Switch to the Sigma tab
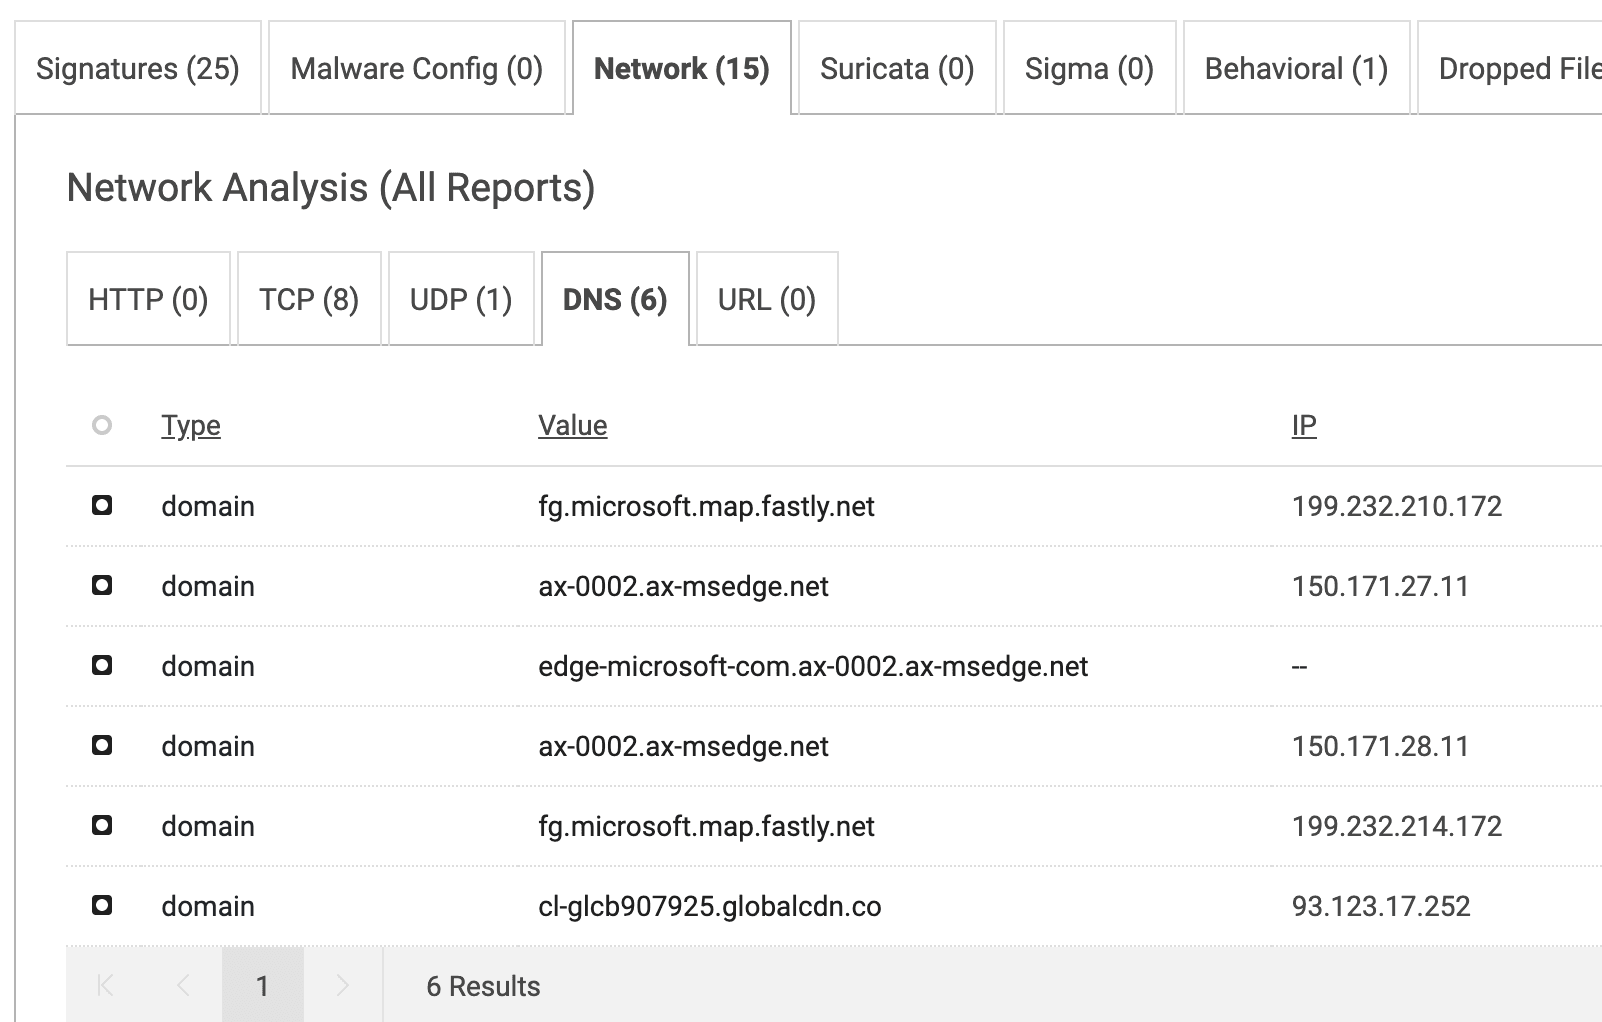The width and height of the screenshot is (1602, 1022). pyautogui.click(x=1089, y=68)
